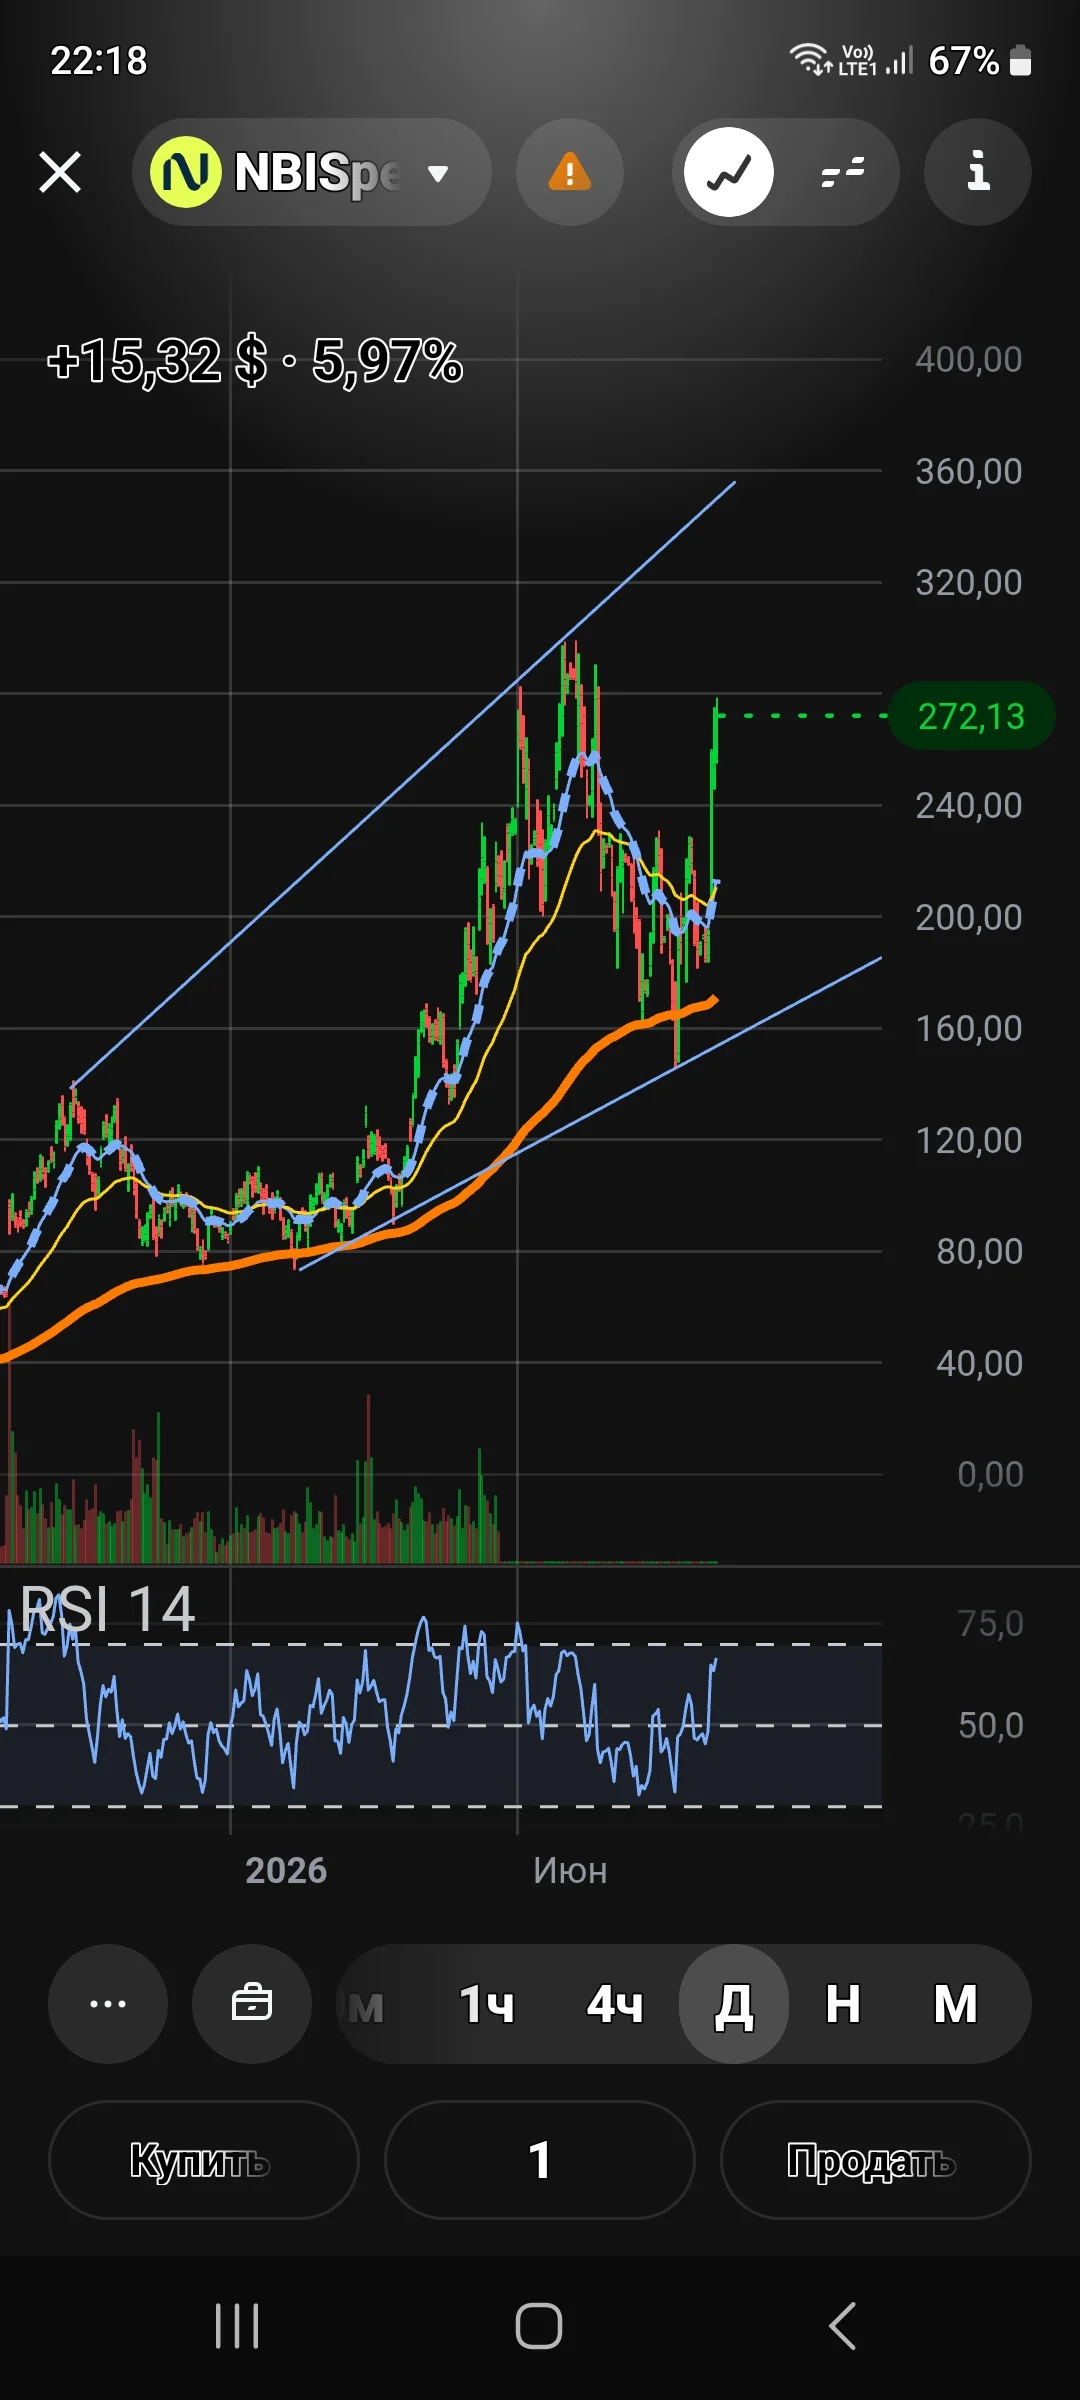Tap the 200,00 price axis label

[x=969, y=917]
